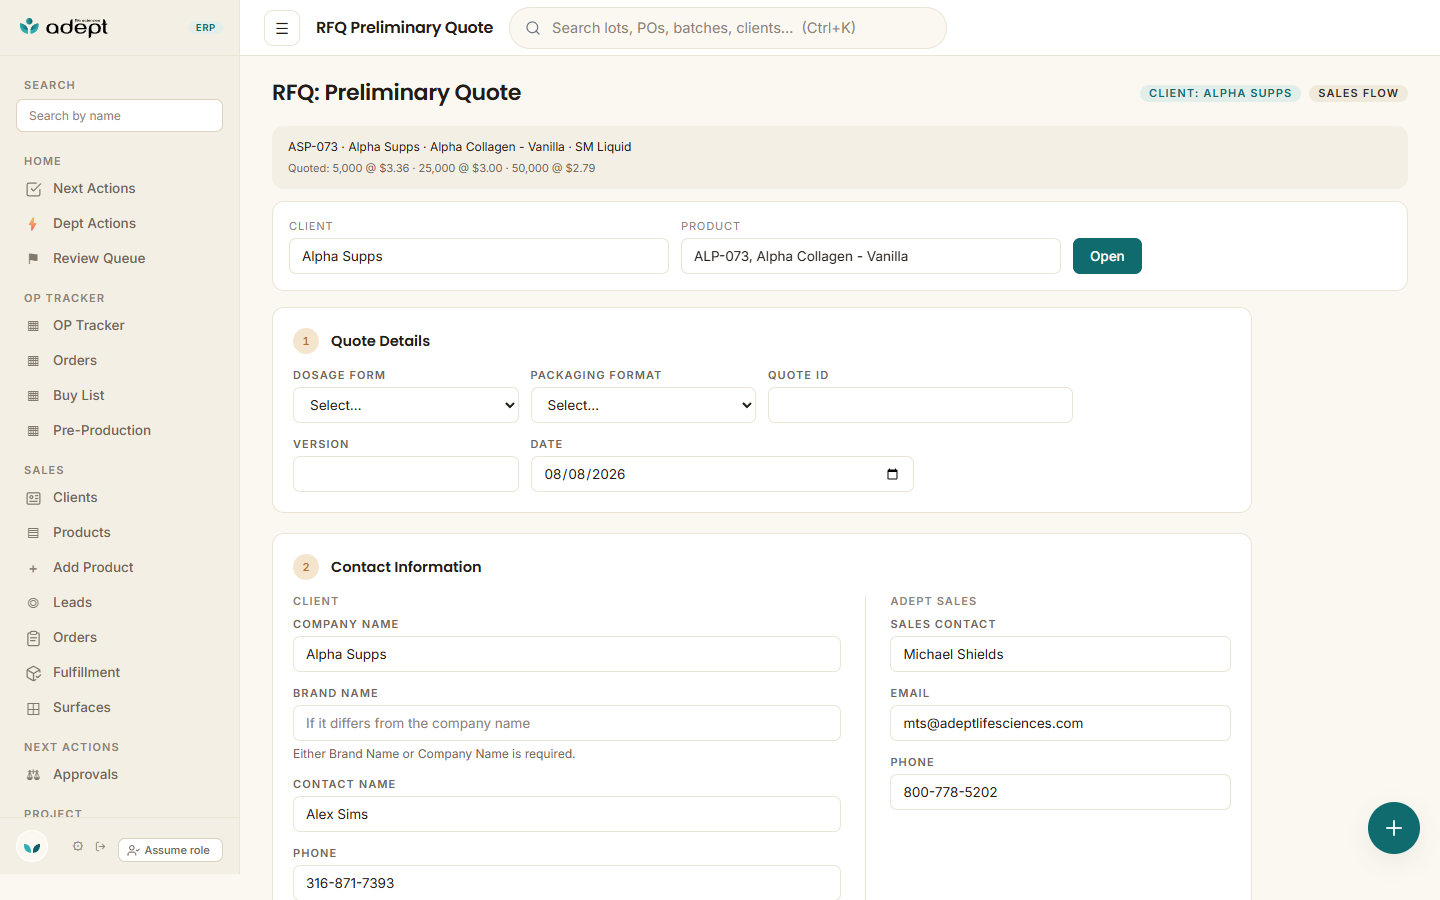1440x900 pixels.
Task: Click the icon beside Pre-Production
Action: [33, 431]
